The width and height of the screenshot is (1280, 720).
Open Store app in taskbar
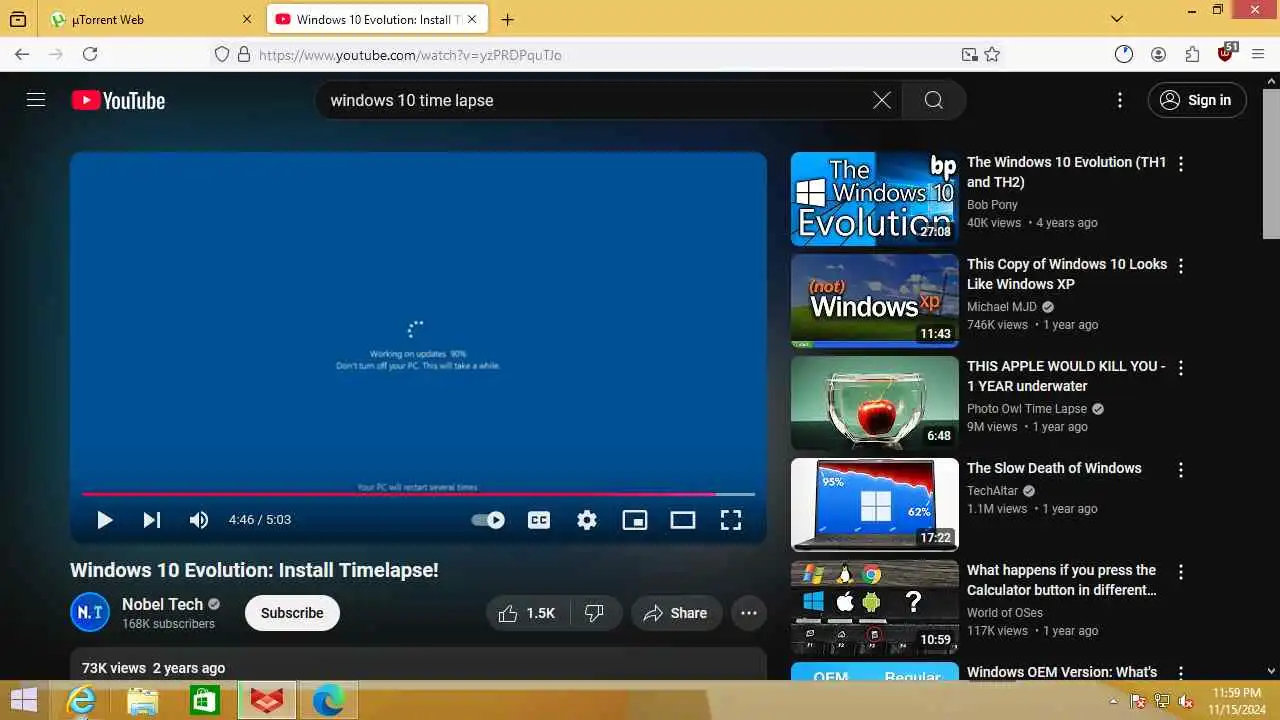(x=204, y=701)
